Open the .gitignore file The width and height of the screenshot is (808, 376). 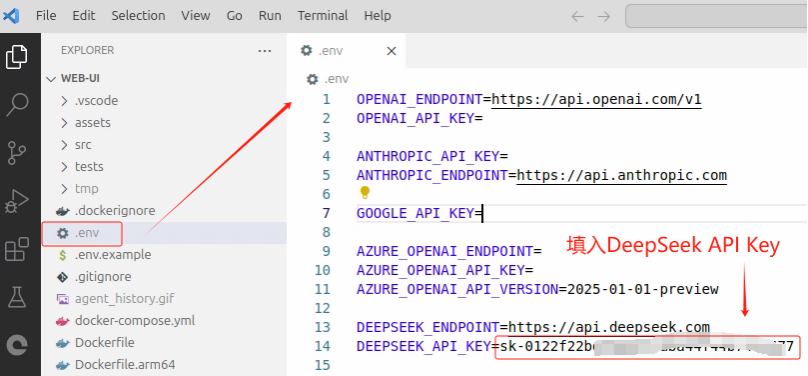tap(164, 277)
